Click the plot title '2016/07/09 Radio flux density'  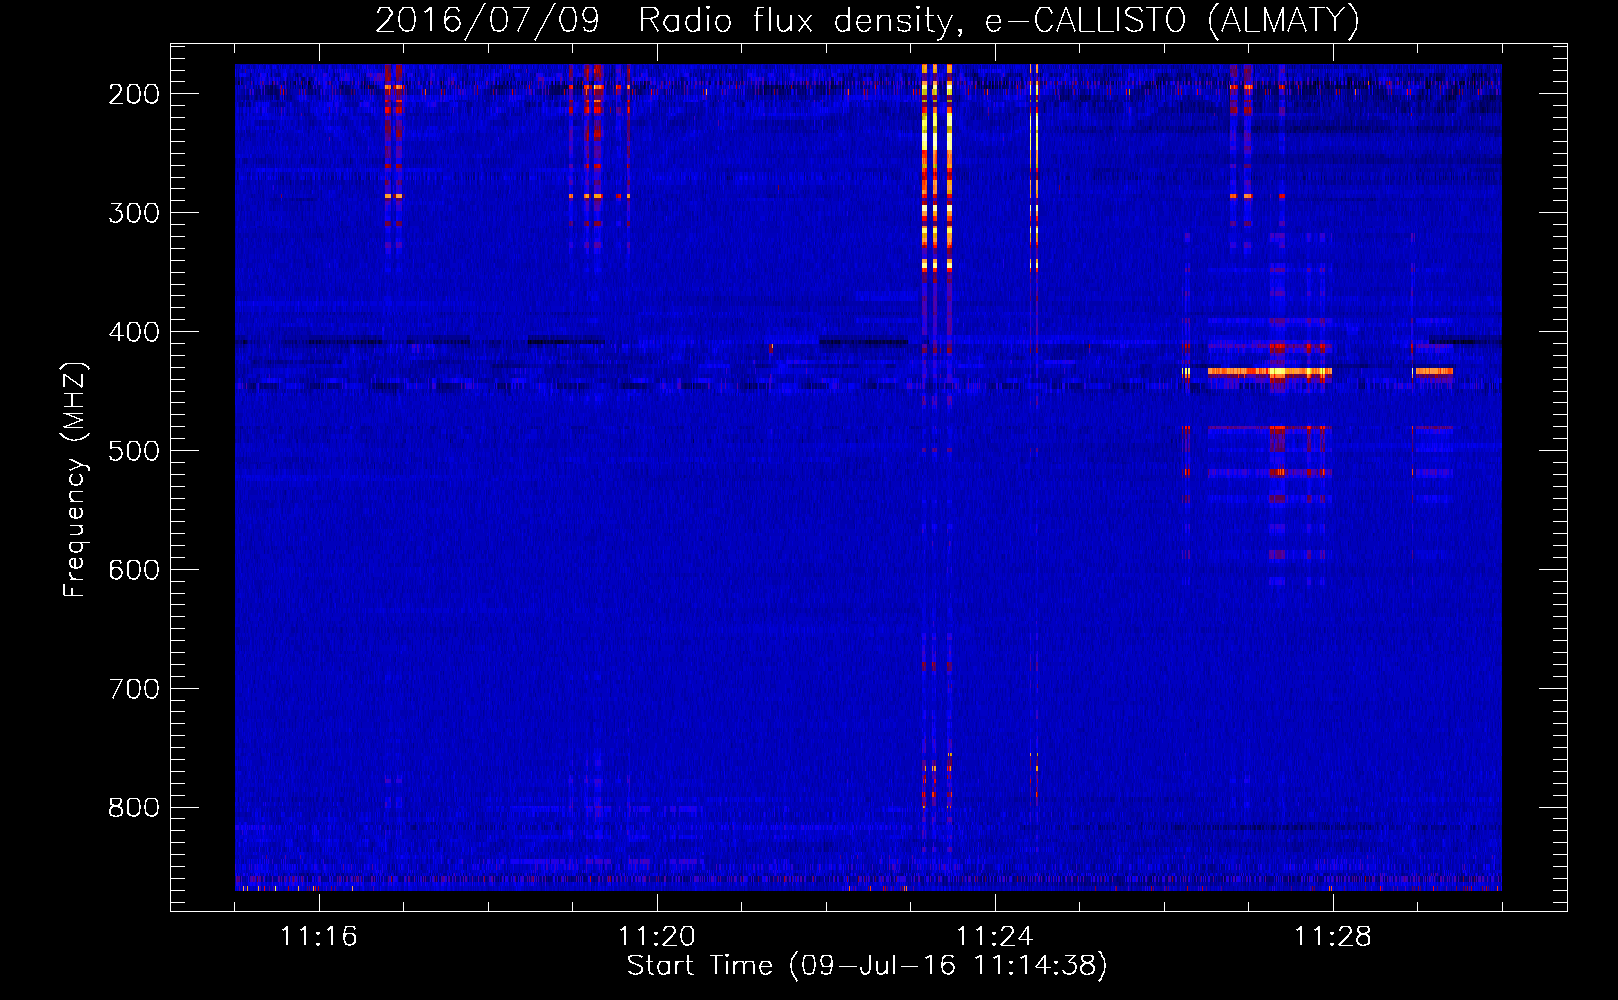(868, 20)
